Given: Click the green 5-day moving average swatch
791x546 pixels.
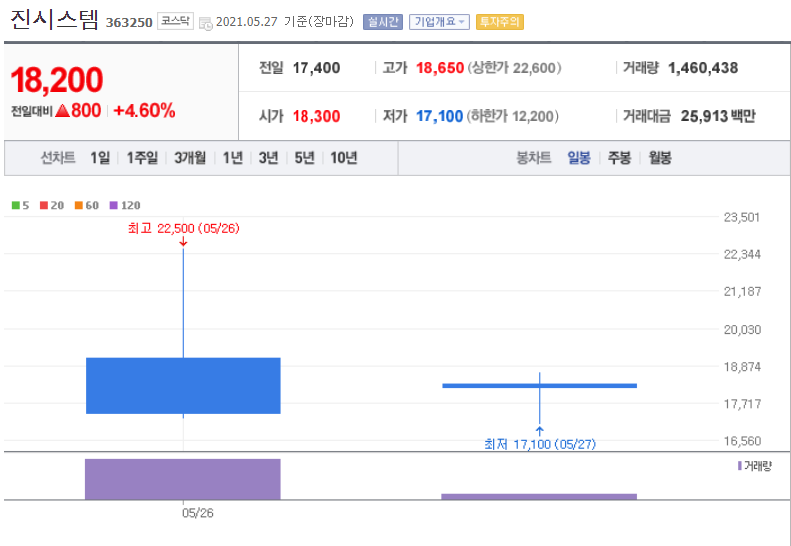Looking at the screenshot, I should point(16,205).
